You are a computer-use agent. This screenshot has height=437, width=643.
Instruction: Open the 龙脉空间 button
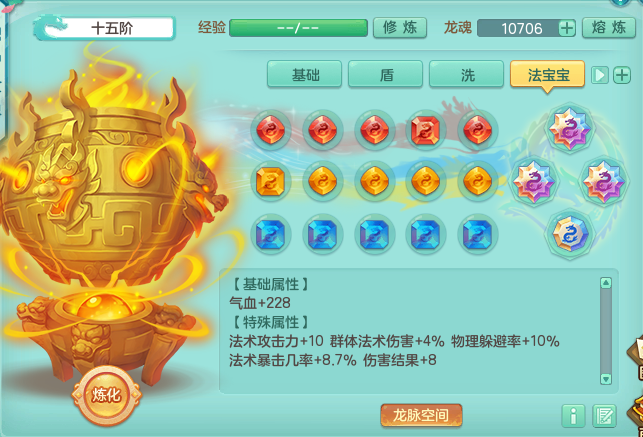click(x=421, y=415)
